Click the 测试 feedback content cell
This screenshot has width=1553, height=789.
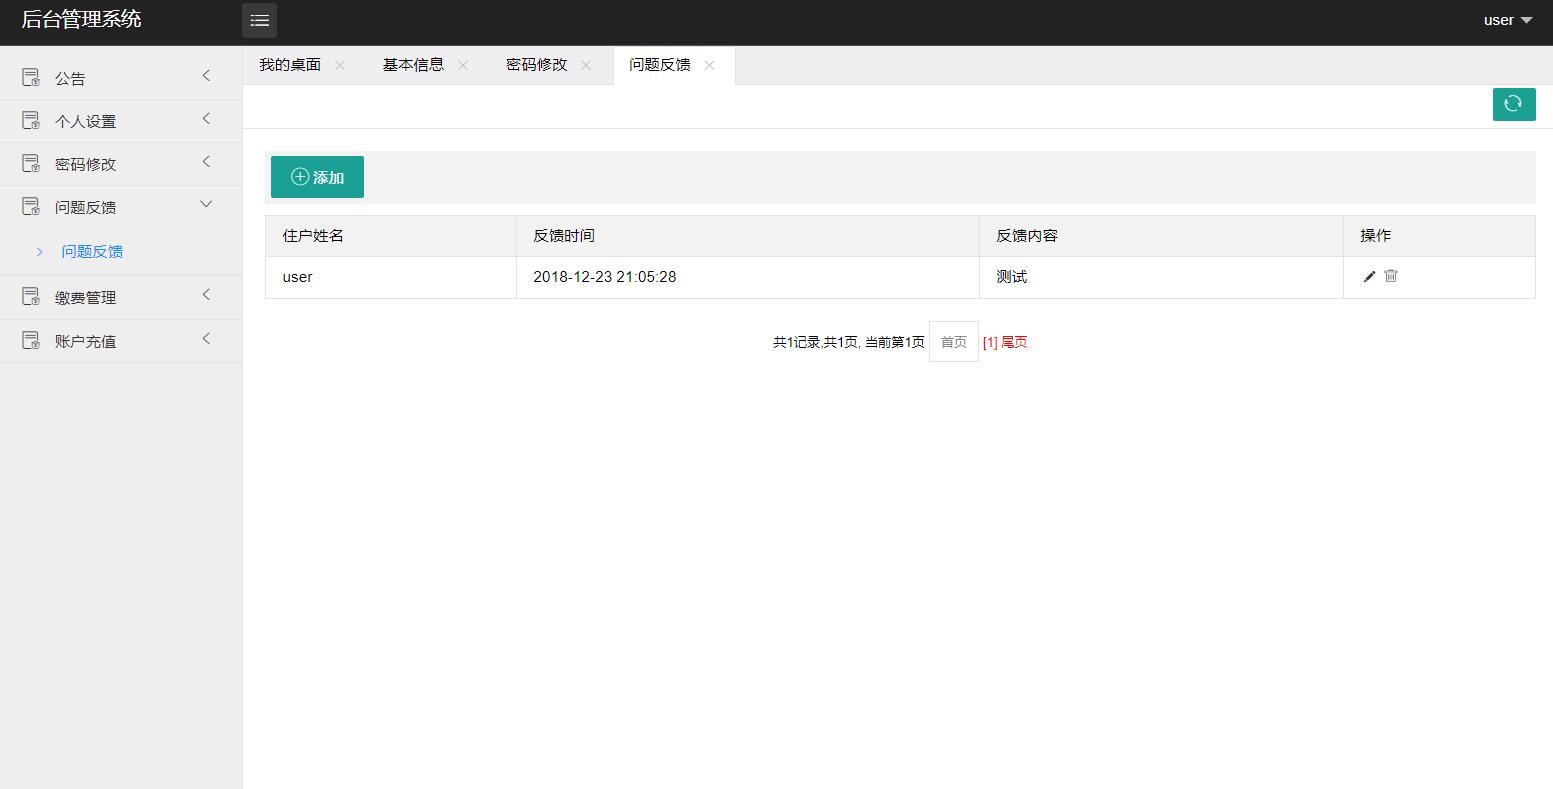tap(1011, 277)
